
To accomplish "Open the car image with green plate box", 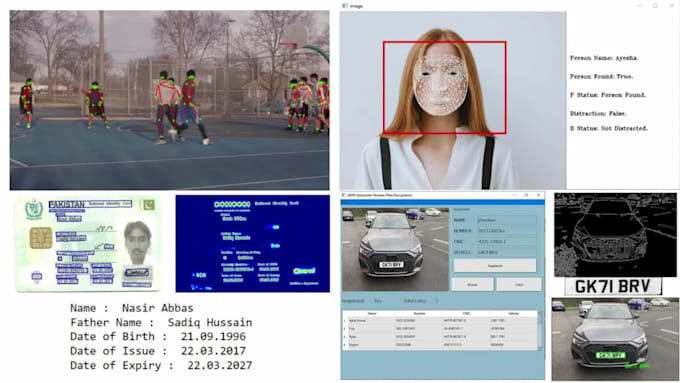I will [x=615, y=339].
